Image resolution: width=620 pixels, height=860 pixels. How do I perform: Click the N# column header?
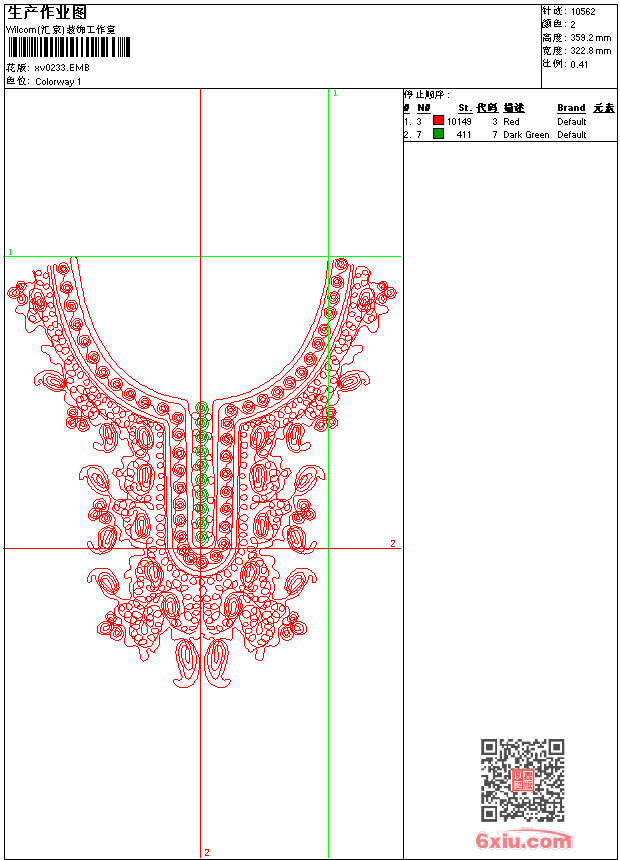tap(424, 108)
